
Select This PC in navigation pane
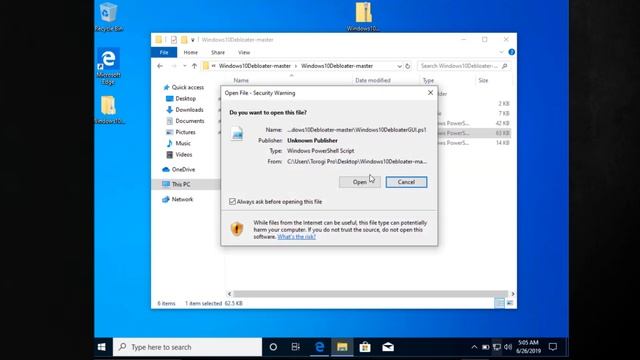[x=181, y=184]
